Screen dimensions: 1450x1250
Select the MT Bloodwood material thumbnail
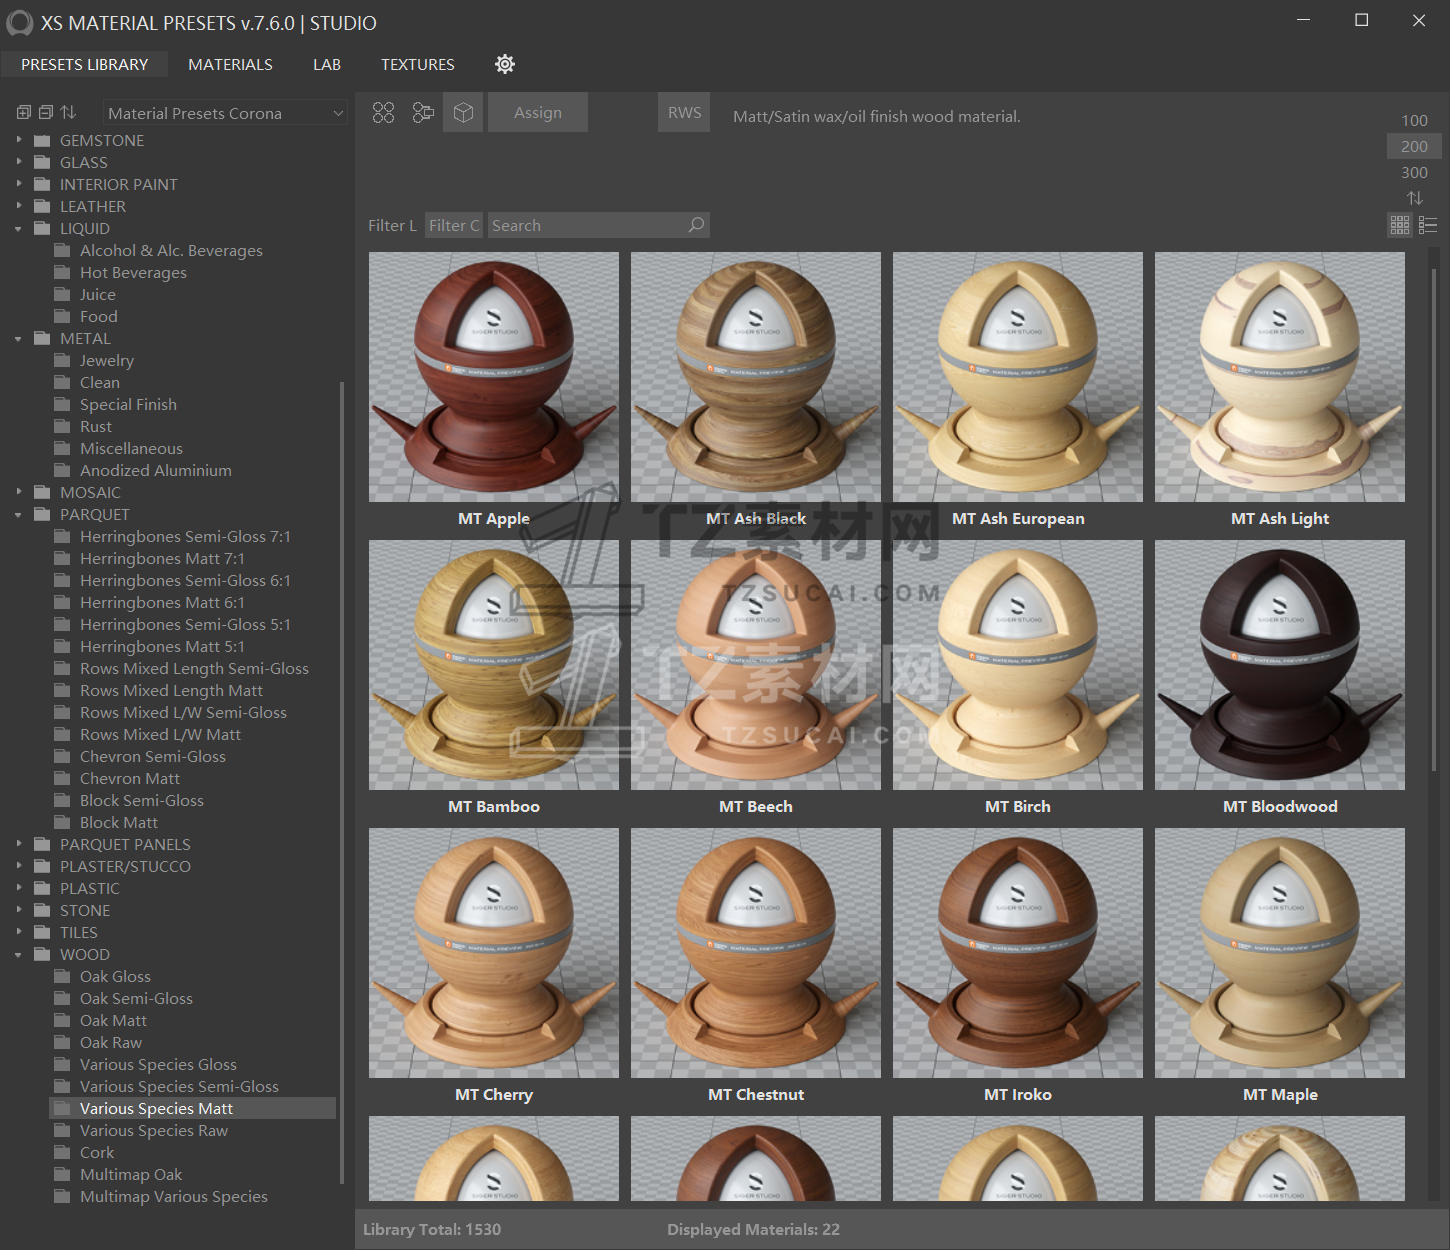(1279, 666)
